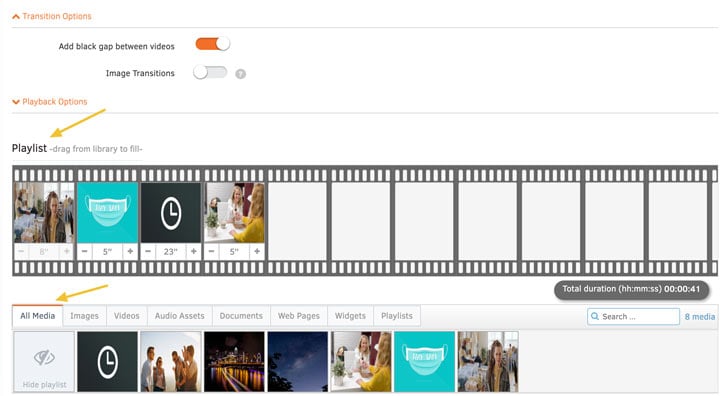Open the Documents tab
This screenshot has width=725, height=396.
[x=241, y=316]
